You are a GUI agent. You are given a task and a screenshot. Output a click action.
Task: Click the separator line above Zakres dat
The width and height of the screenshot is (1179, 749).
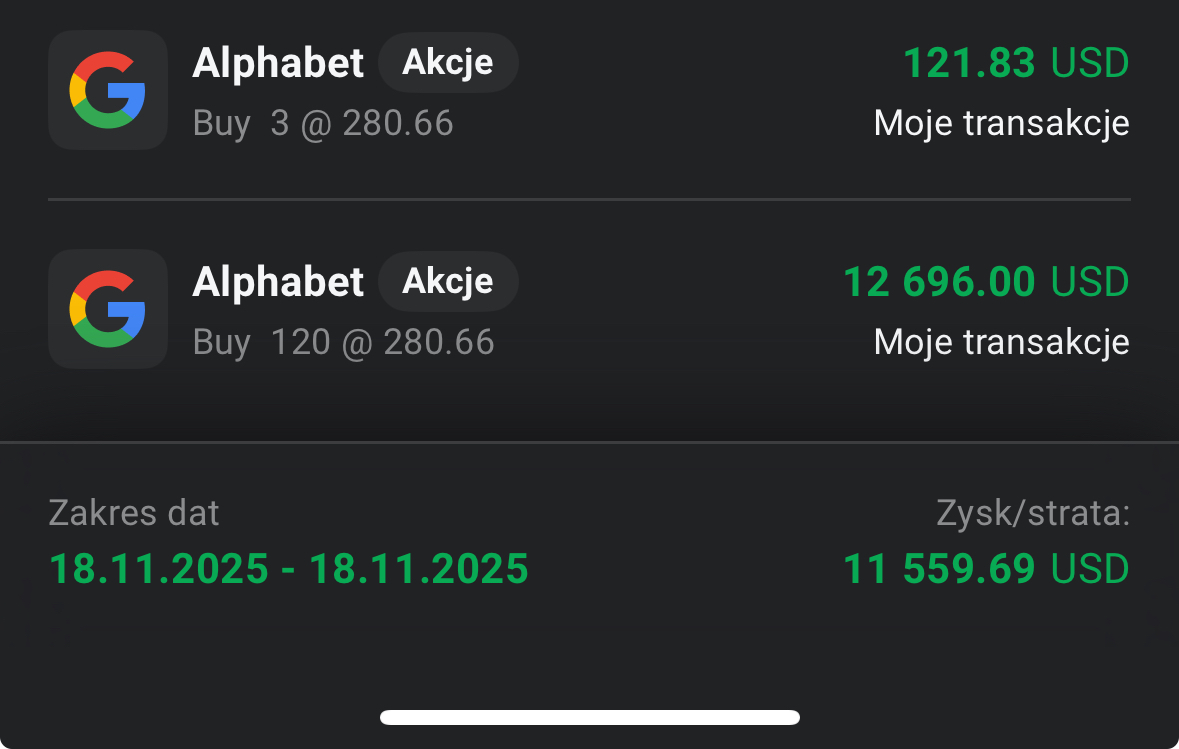pos(590,441)
